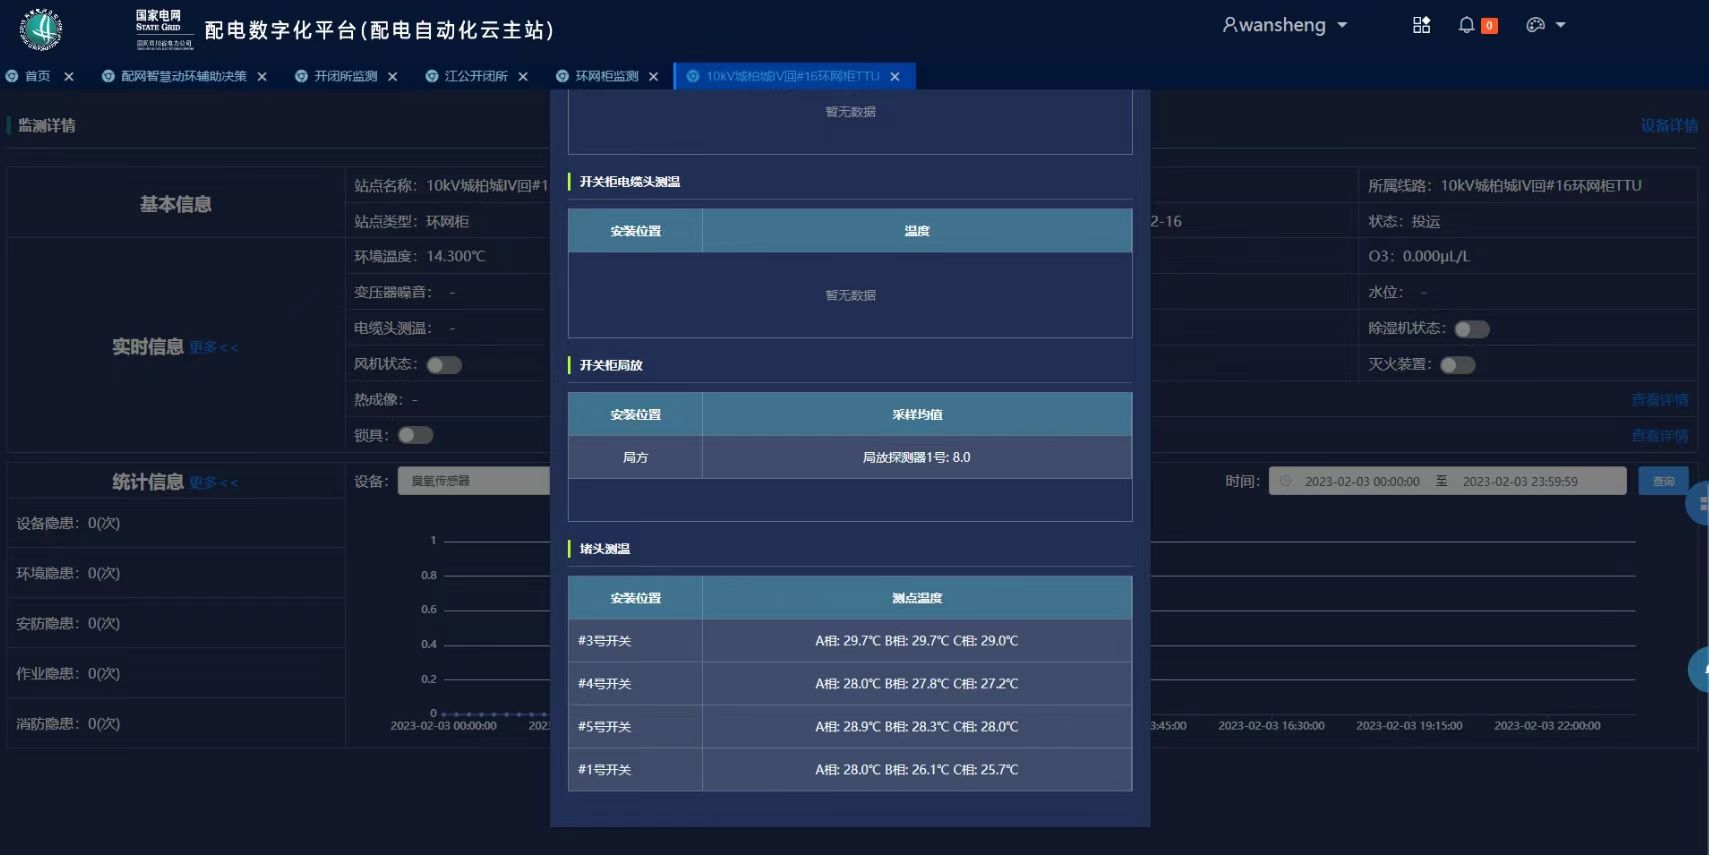Open the wansheng user dropdown

tap(1285, 26)
